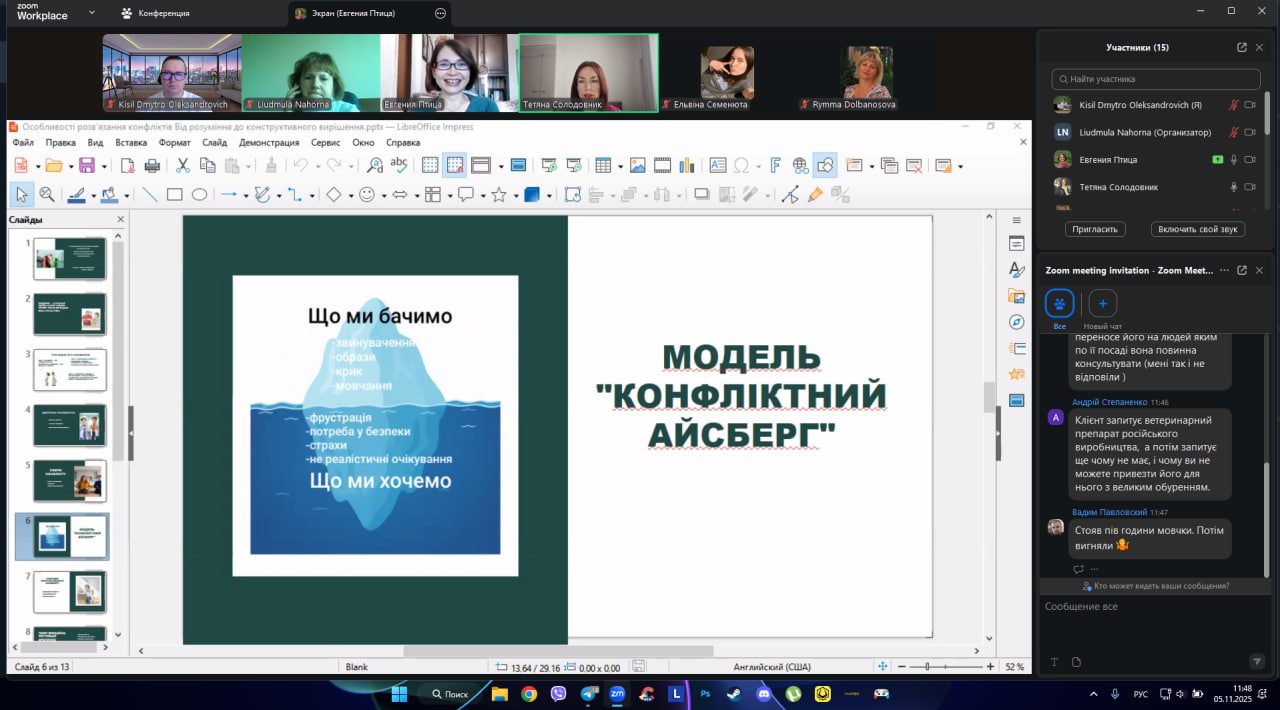The image size is (1280, 710).
Task: Click the Print icon in the toolbar
Action: 152,166
